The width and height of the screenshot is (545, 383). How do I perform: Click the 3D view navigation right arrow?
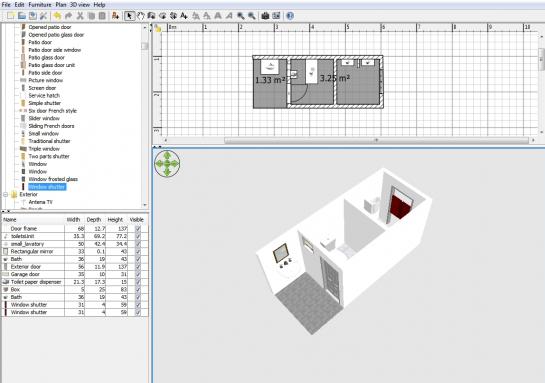coord(175,163)
